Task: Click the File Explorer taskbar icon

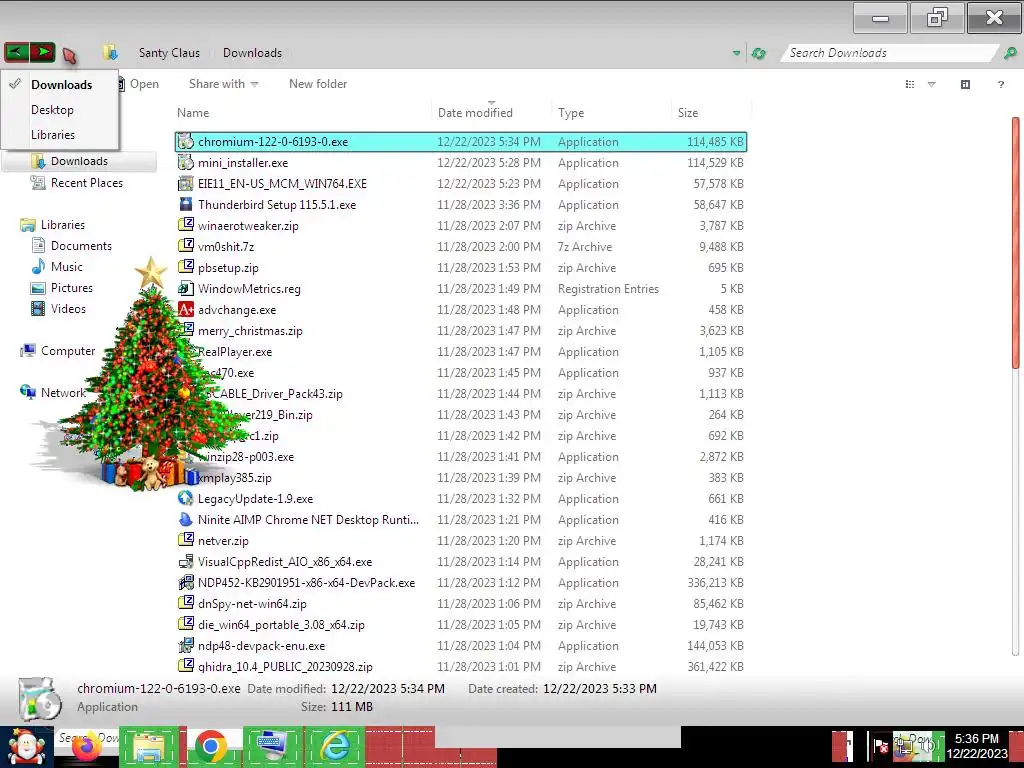Action: coord(148,746)
